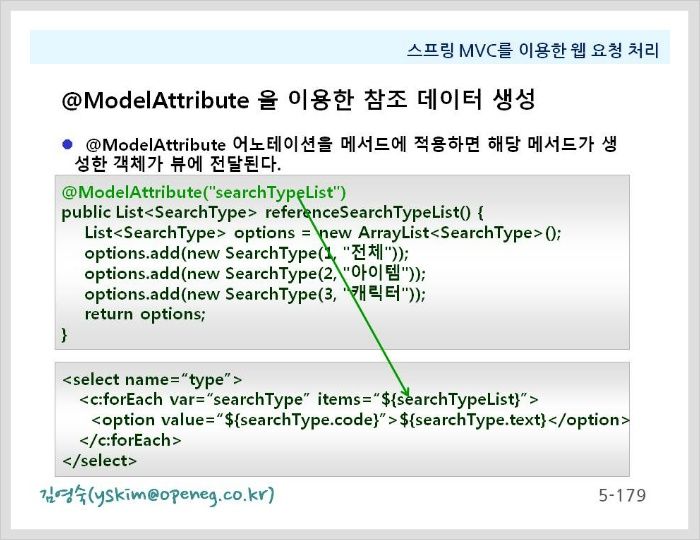Click the green '@ModelAttribute("searchTypeList")' annotation line

tap(204, 192)
